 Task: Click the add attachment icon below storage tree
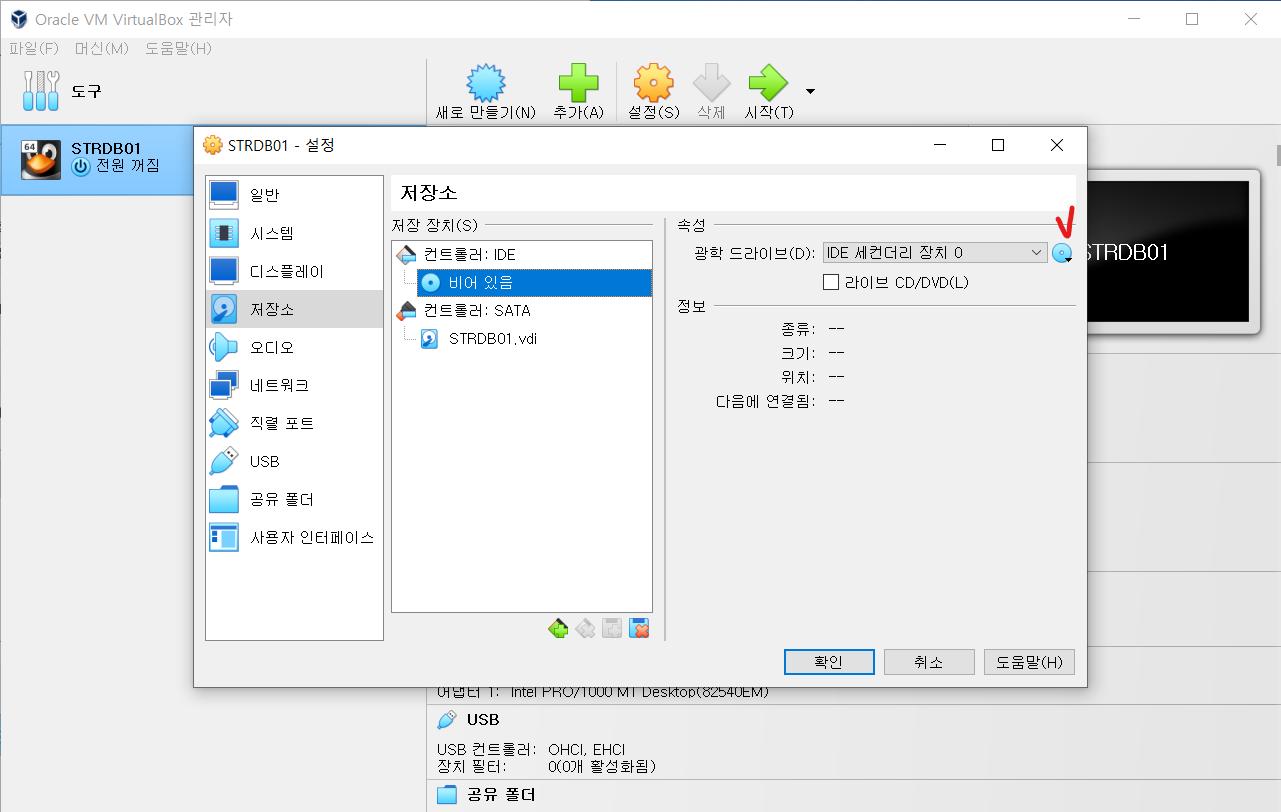click(x=612, y=628)
